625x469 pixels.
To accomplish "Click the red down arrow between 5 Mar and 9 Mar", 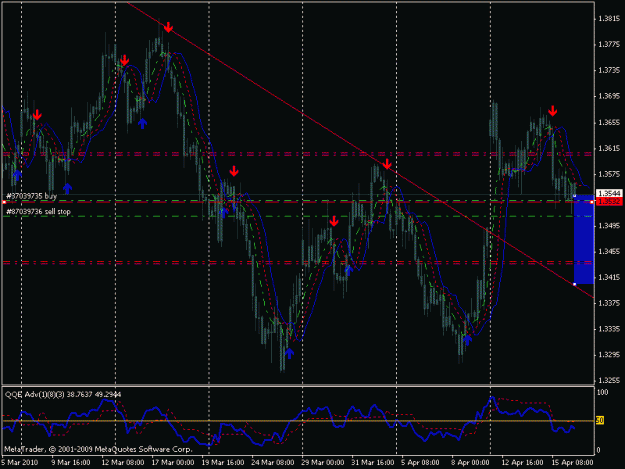I will [x=37, y=115].
